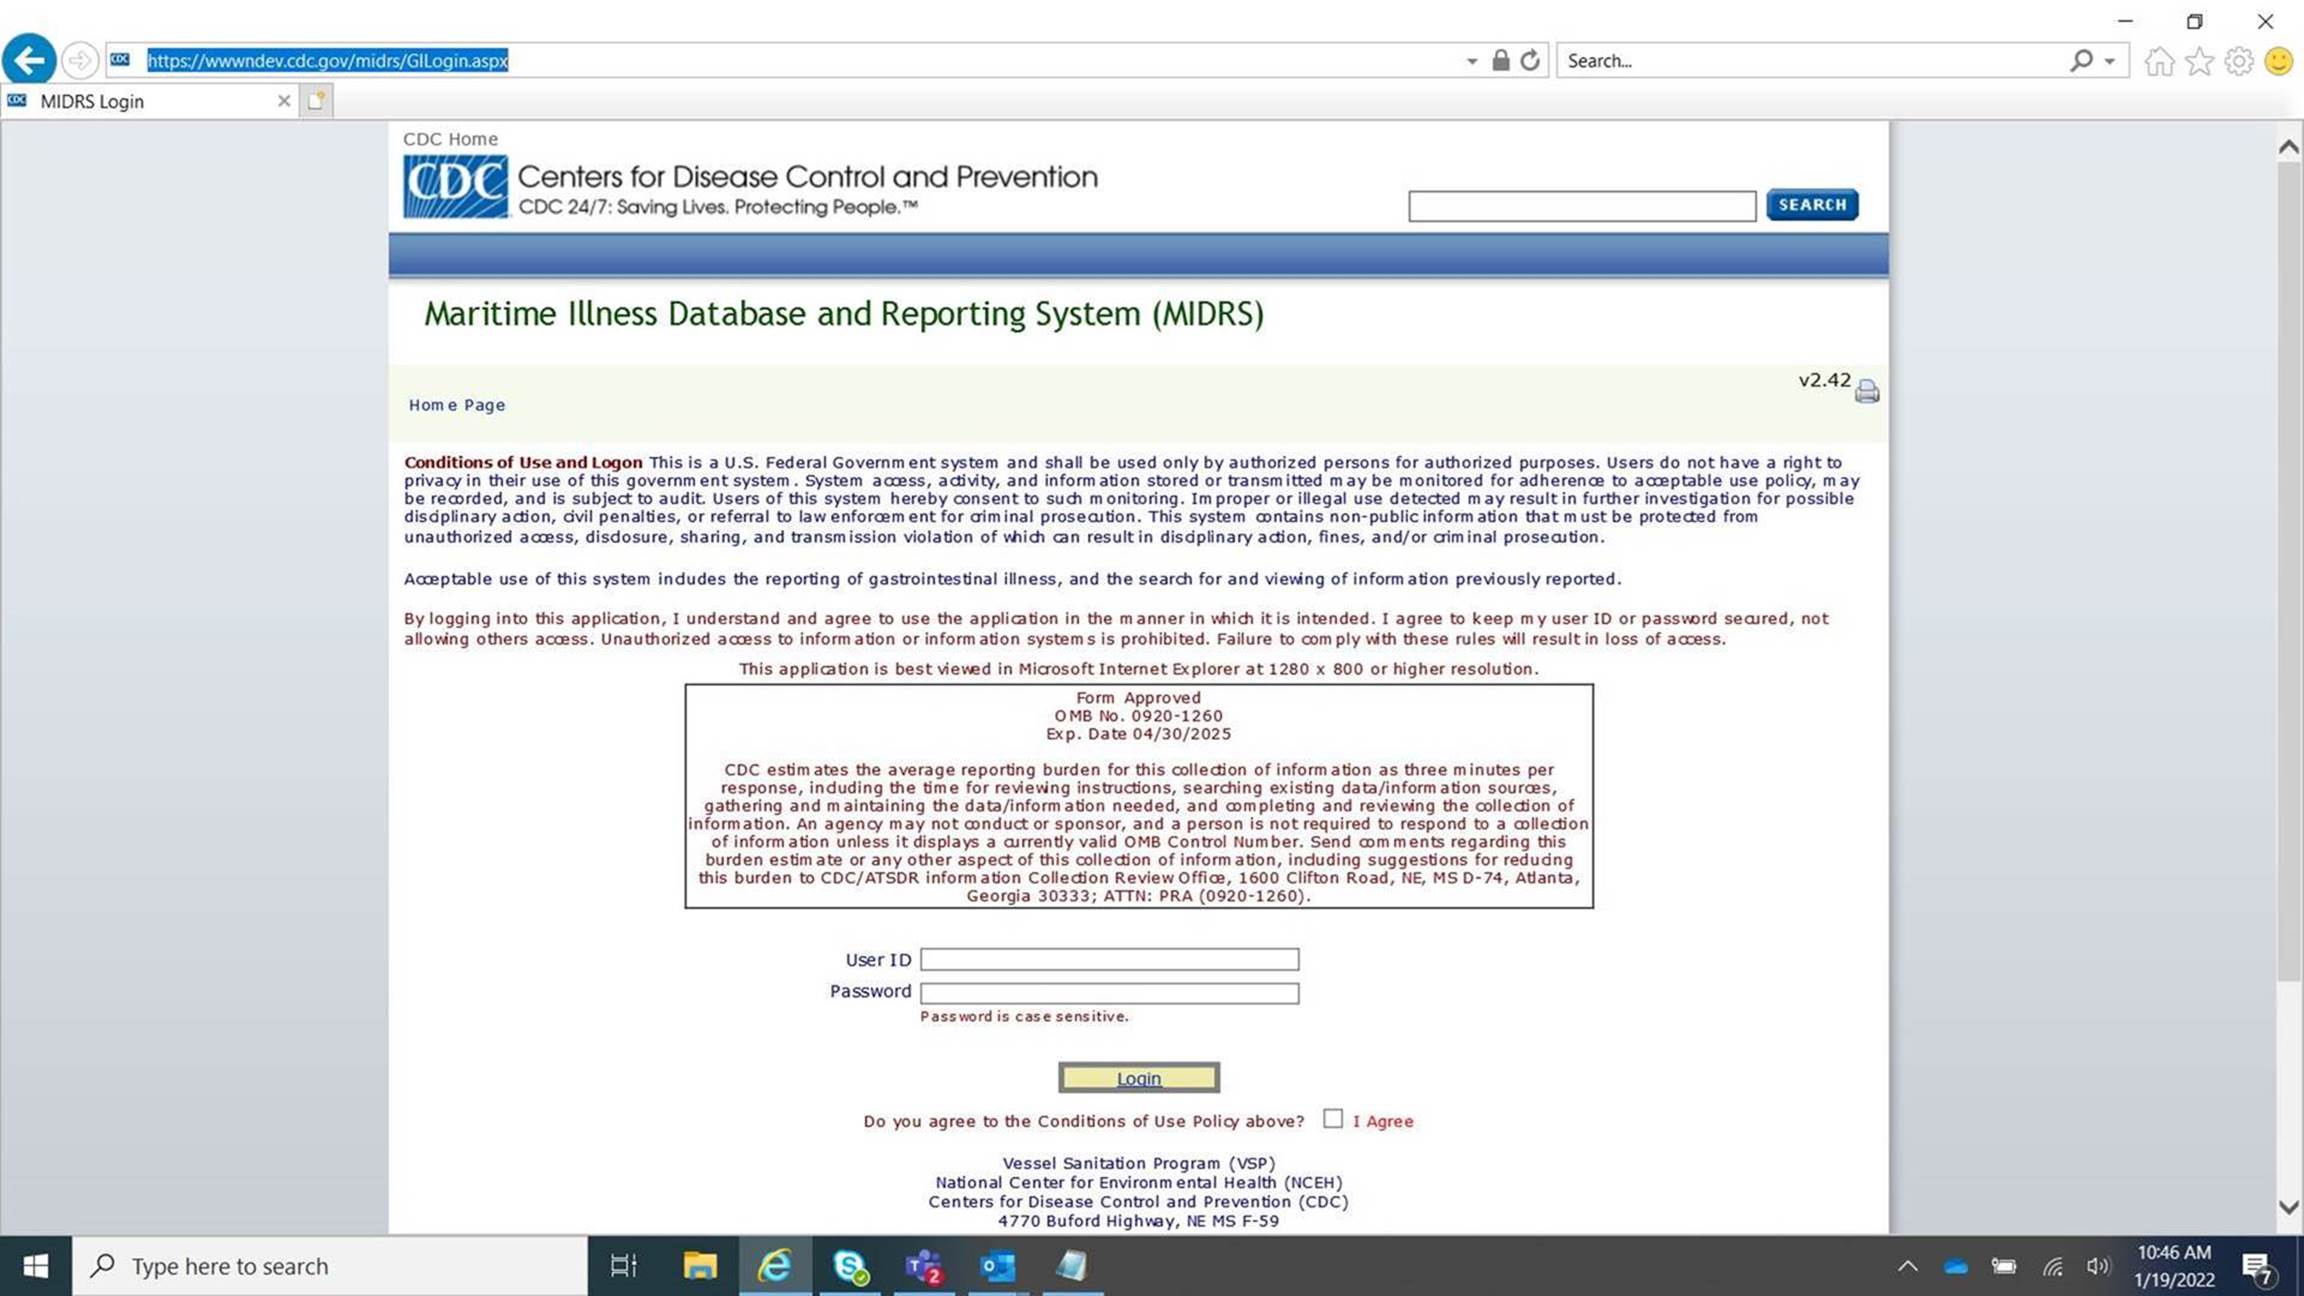Open search provider dropdown arrow
Viewport: 2304px width, 1296px height.
(x=2110, y=61)
